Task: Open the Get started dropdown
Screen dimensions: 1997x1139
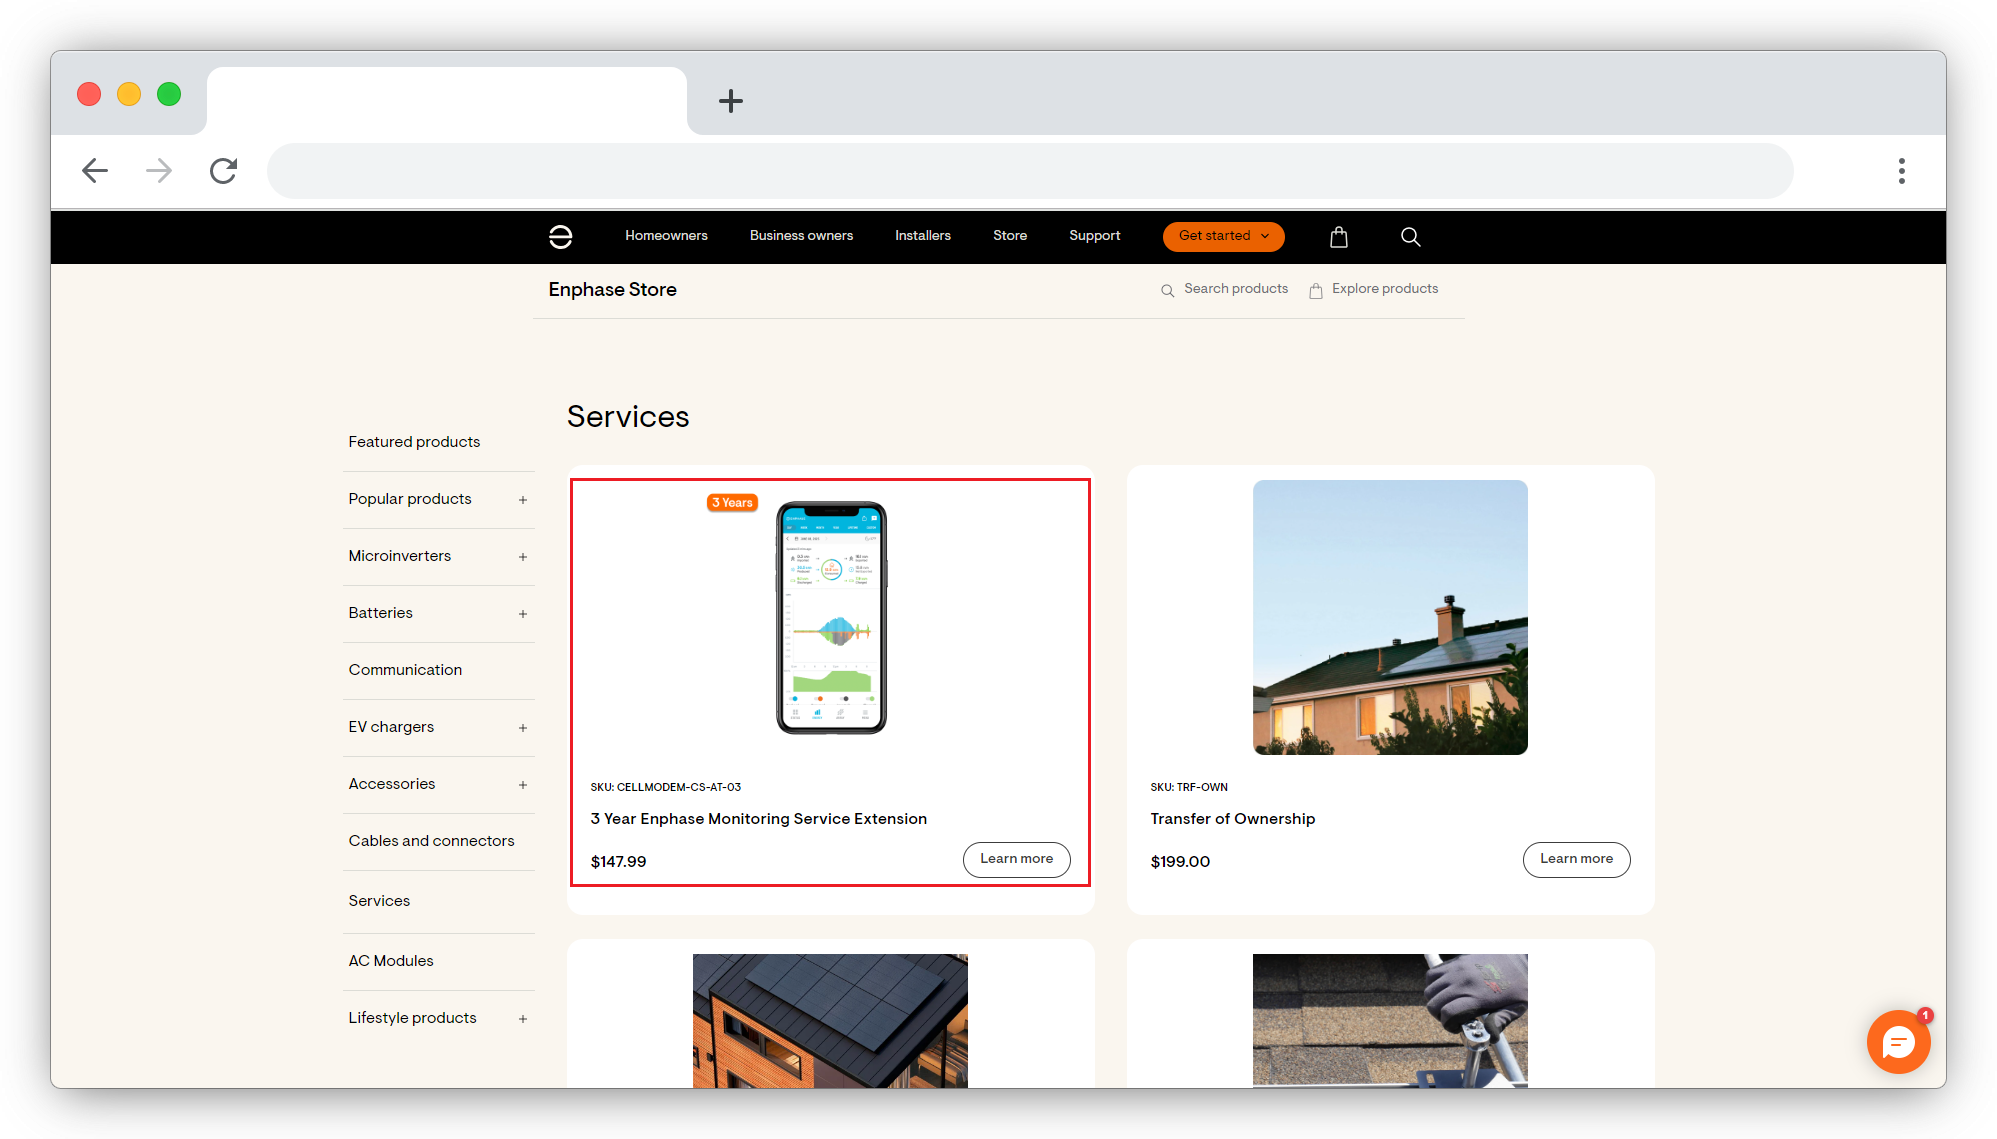Action: (1223, 236)
